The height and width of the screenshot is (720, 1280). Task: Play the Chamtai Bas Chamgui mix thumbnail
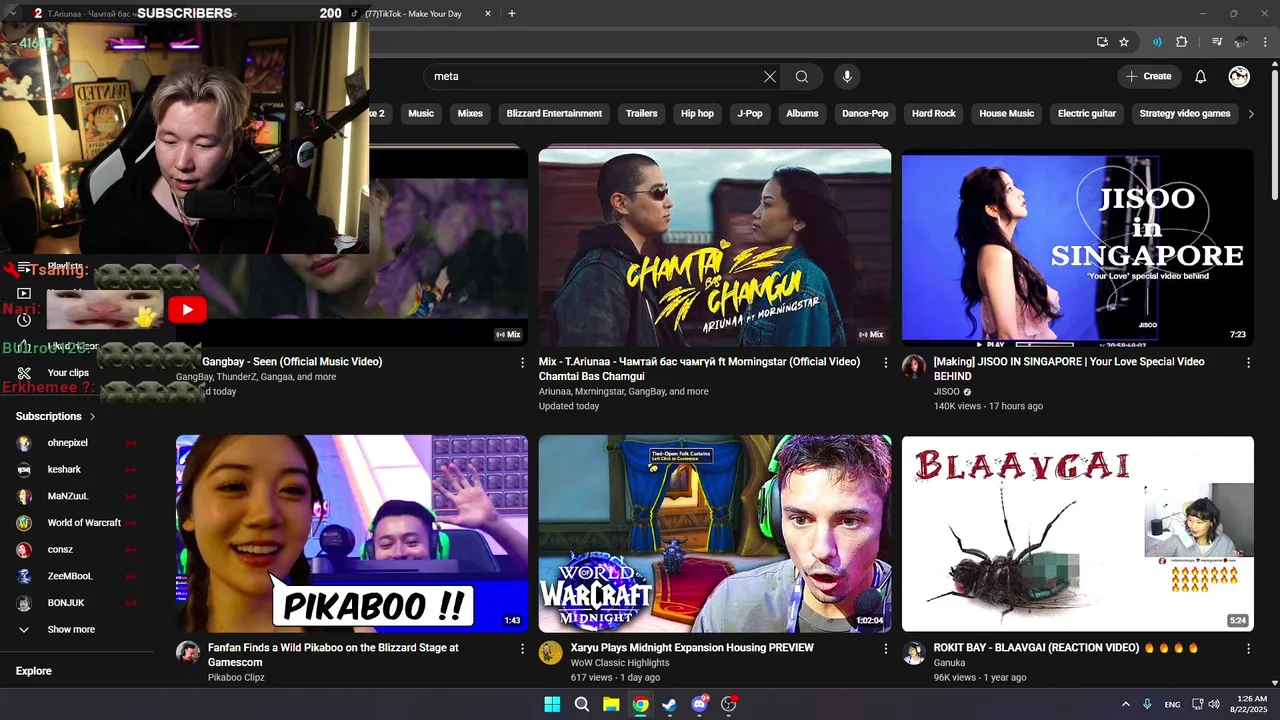tap(715, 247)
